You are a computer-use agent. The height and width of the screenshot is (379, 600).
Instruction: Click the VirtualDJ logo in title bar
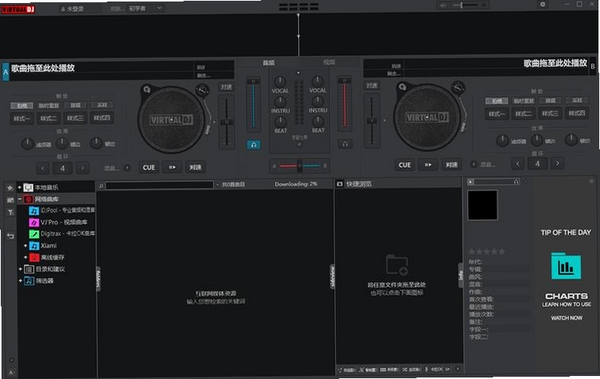click(x=18, y=9)
